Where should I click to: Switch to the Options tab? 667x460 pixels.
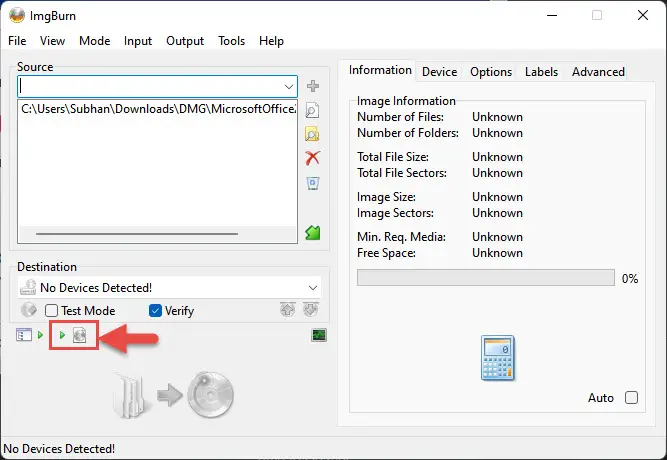coord(491,72)
